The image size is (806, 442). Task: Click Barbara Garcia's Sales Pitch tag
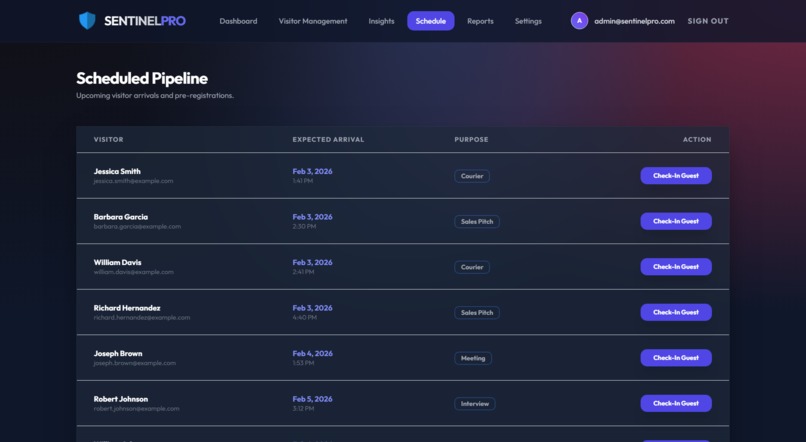(x=477, y=222)
